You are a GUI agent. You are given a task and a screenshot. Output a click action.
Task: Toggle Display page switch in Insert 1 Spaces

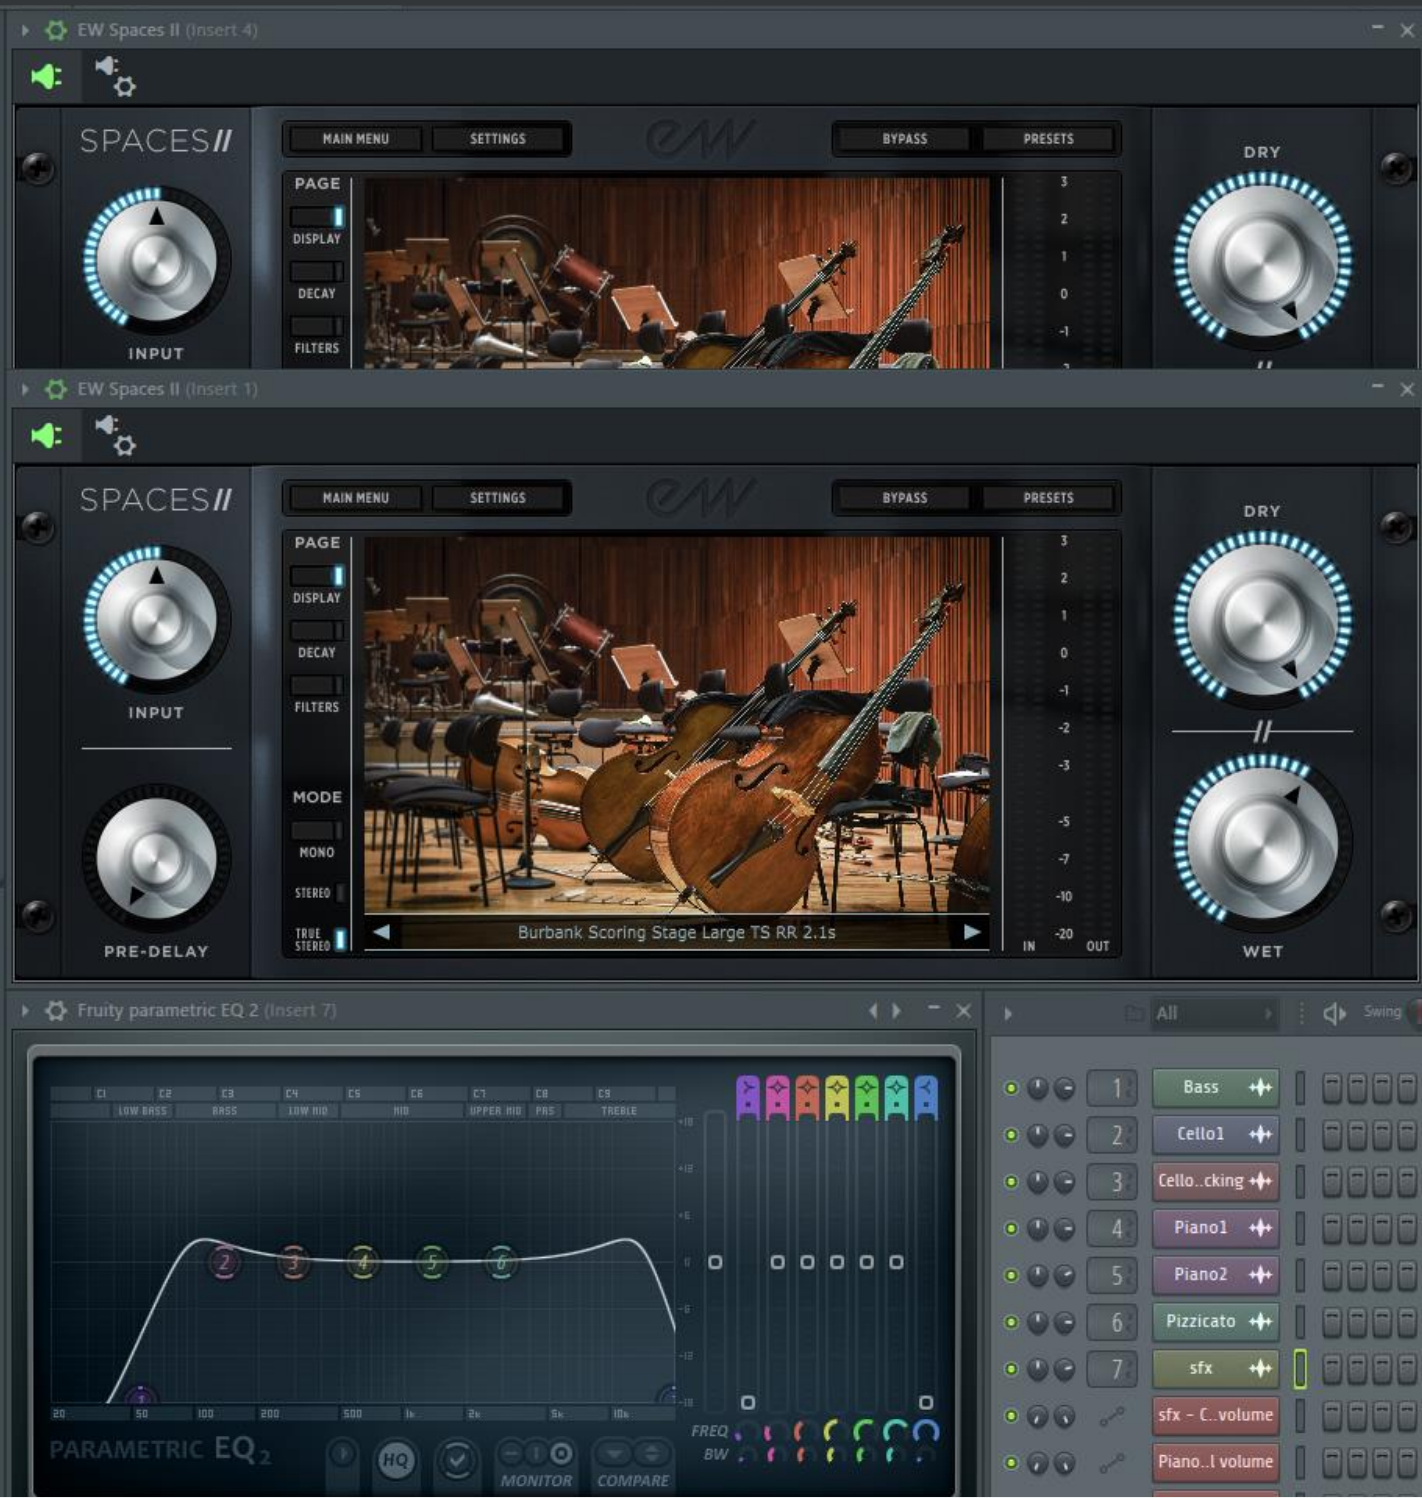pyautogui.click(x=317, y=575)
